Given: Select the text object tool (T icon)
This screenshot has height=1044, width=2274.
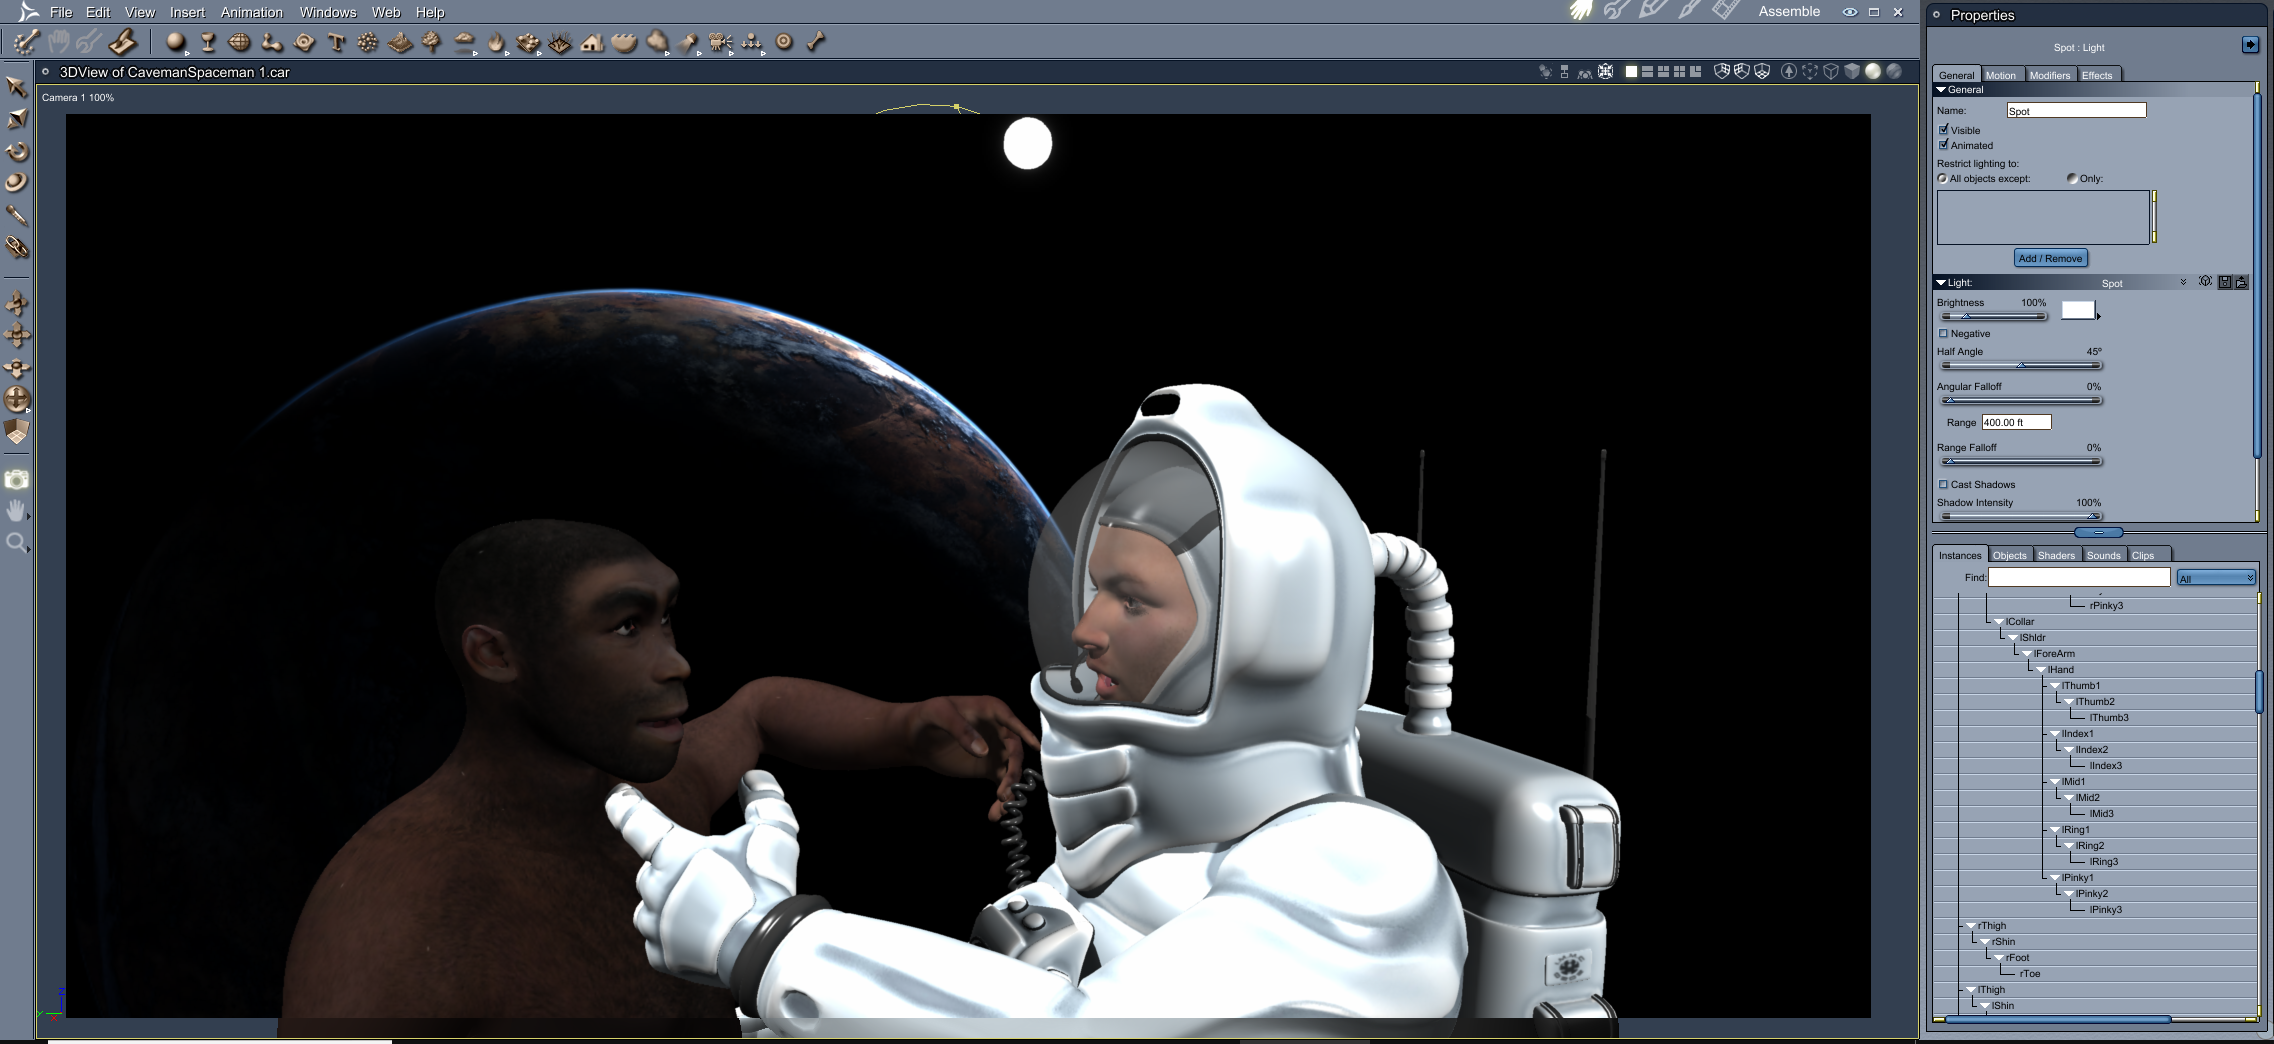Looking at the screenshot, I should (336, 42).
